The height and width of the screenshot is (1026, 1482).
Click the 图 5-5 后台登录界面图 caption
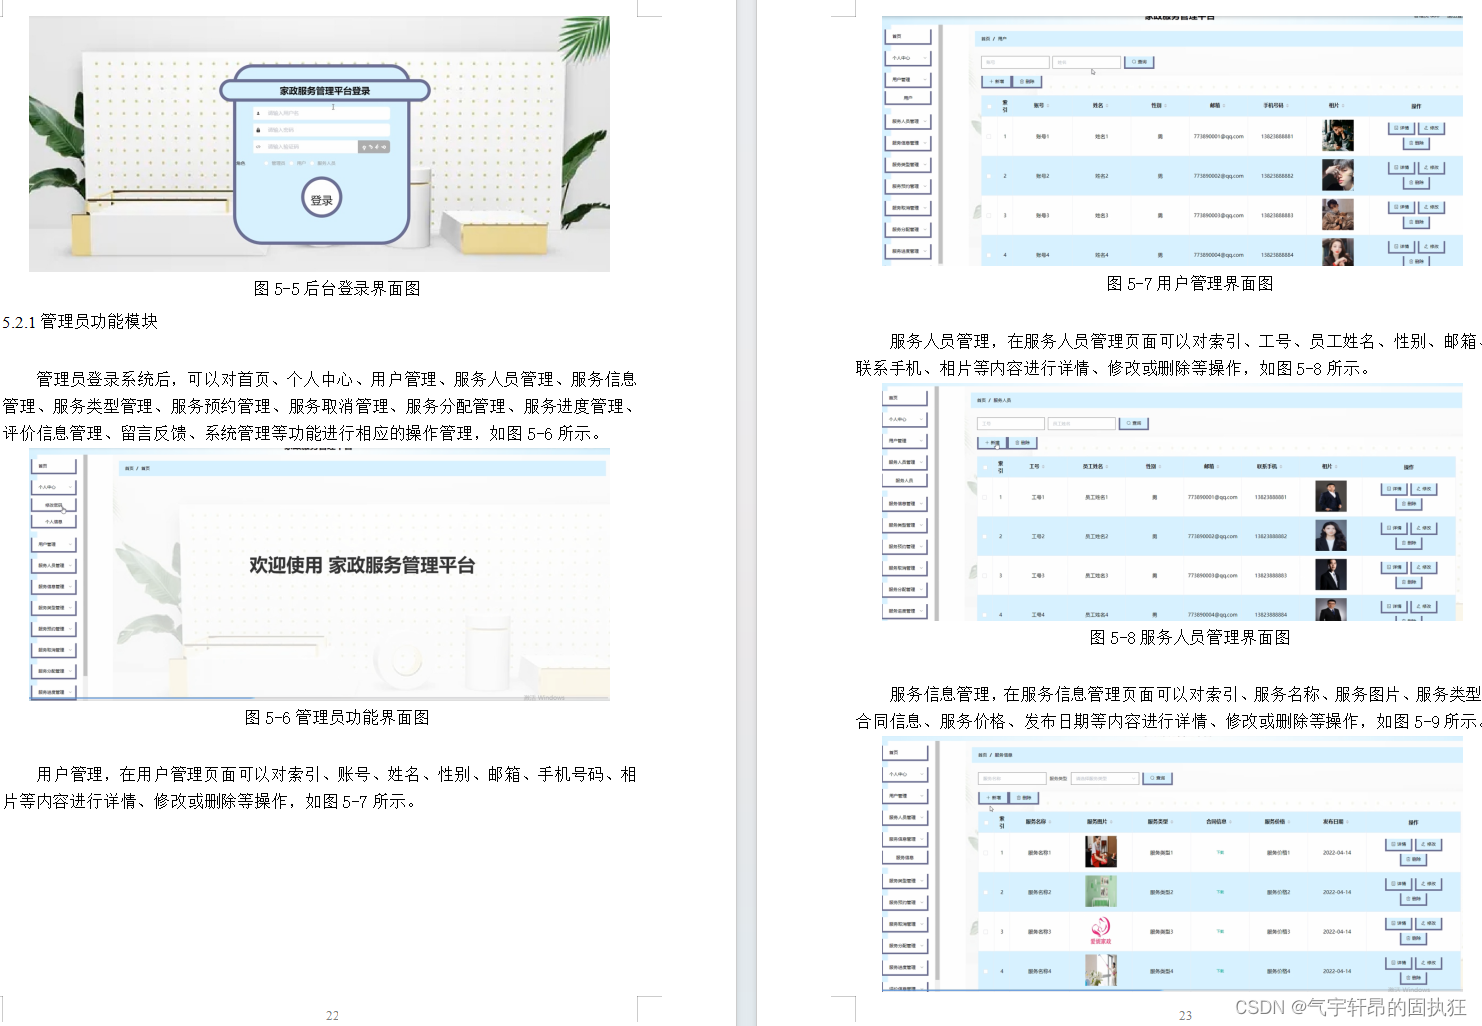[337, 288]
